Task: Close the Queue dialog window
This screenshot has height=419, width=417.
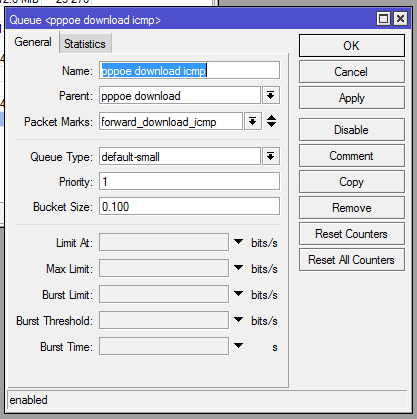Action: tap(400, 19)
